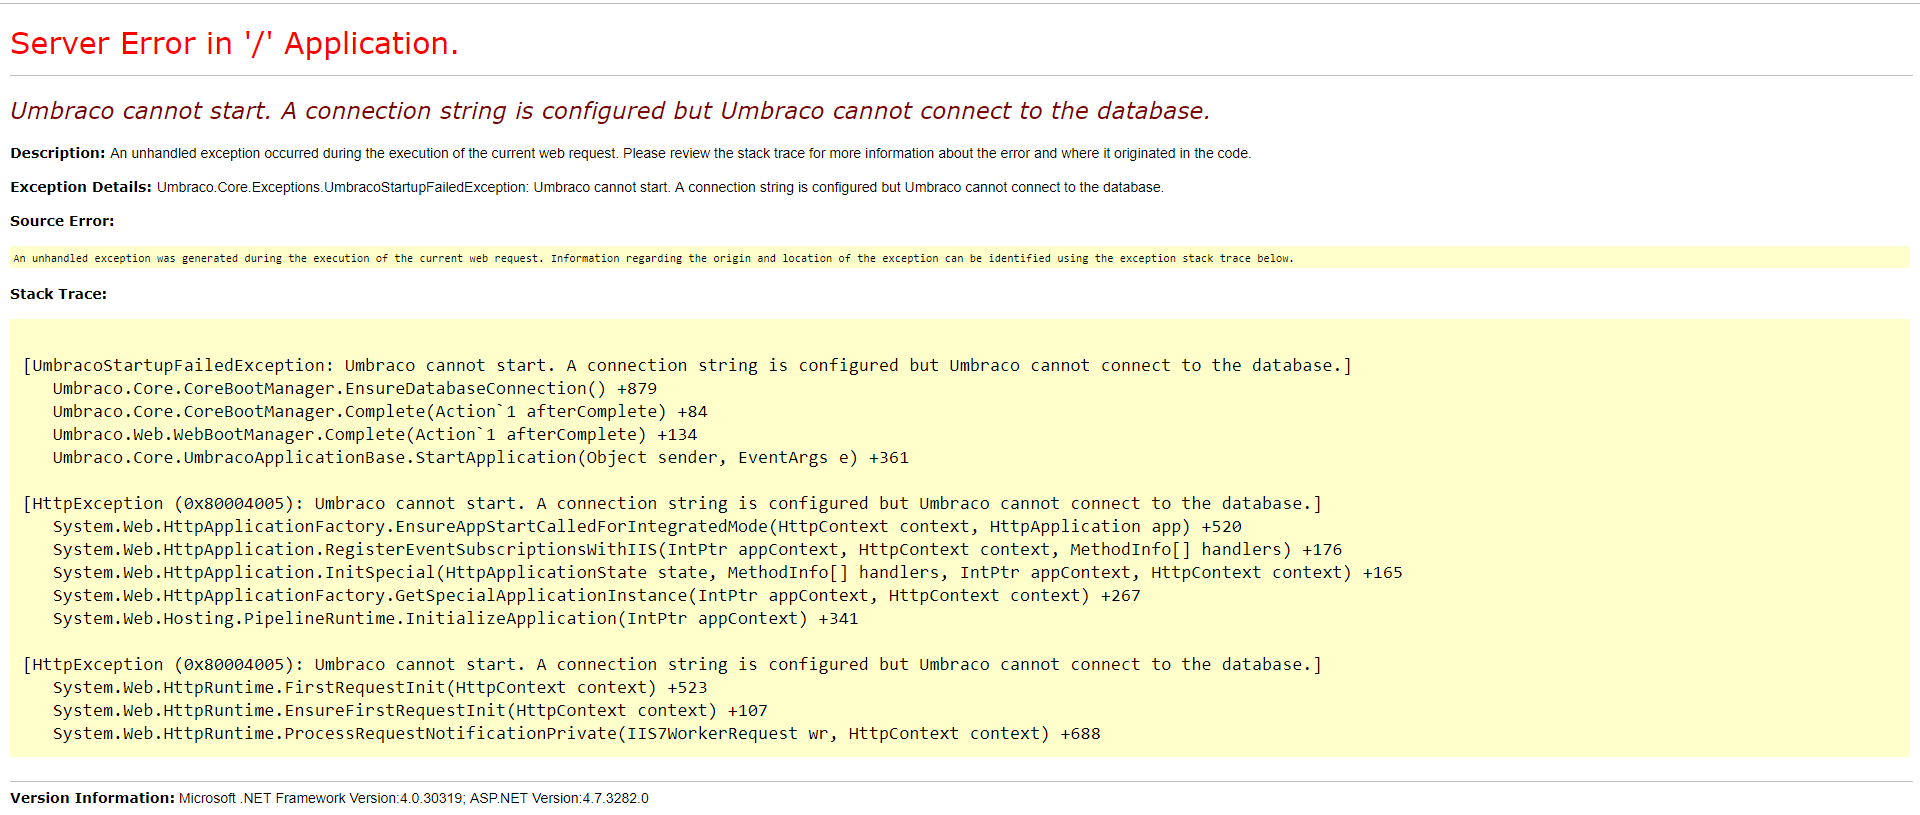Click the red italic Umbraco cannot start message
This screenshot has width=1920, height=815.
610,111
